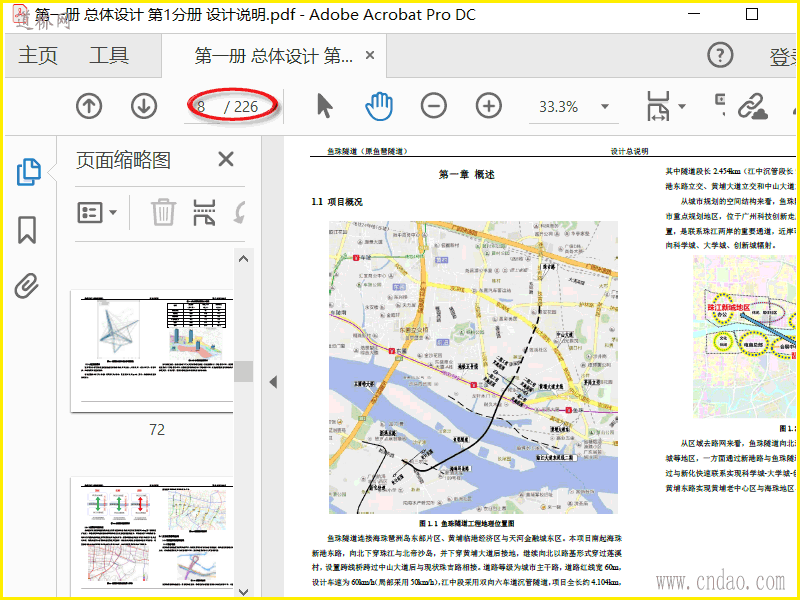Zoom in with the plus button

tap(489, 106)
